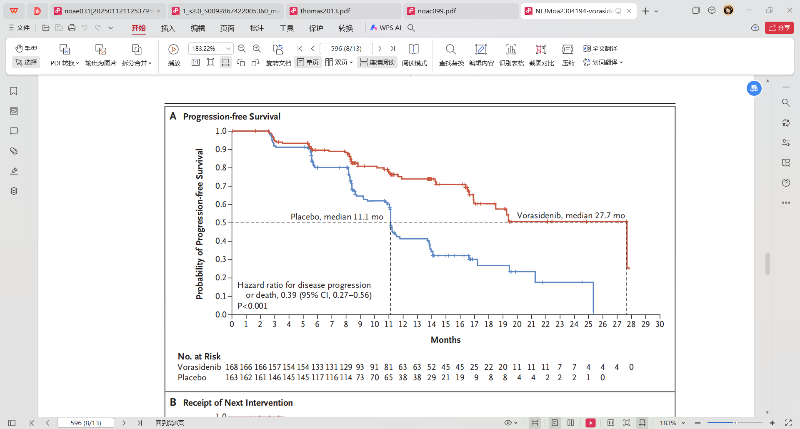Image resolution: width=800 pixels, height=429 pixels.
Task: Open the double page layout dropdown
Action: 339,62
